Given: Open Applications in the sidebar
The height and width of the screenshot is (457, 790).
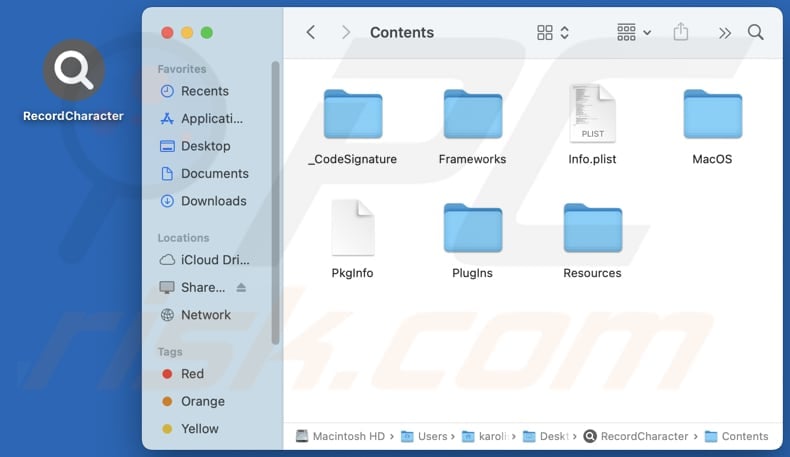Looking at the screenshot, I should pyautogui.click(x=202, y=119).
